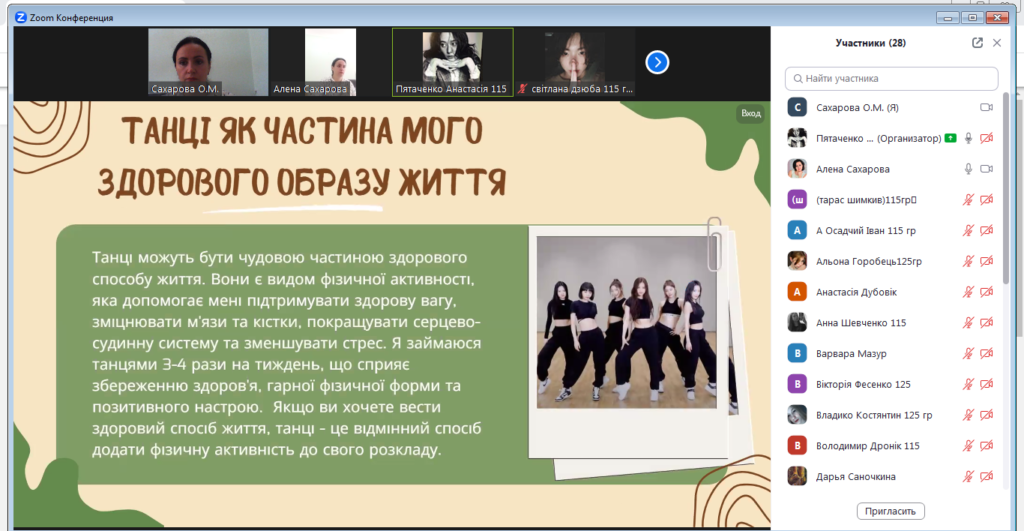Screen dimensions: 1024x531
Task: Click avatar of Альона Горобець125гр
Action: [x=797, y=261]
